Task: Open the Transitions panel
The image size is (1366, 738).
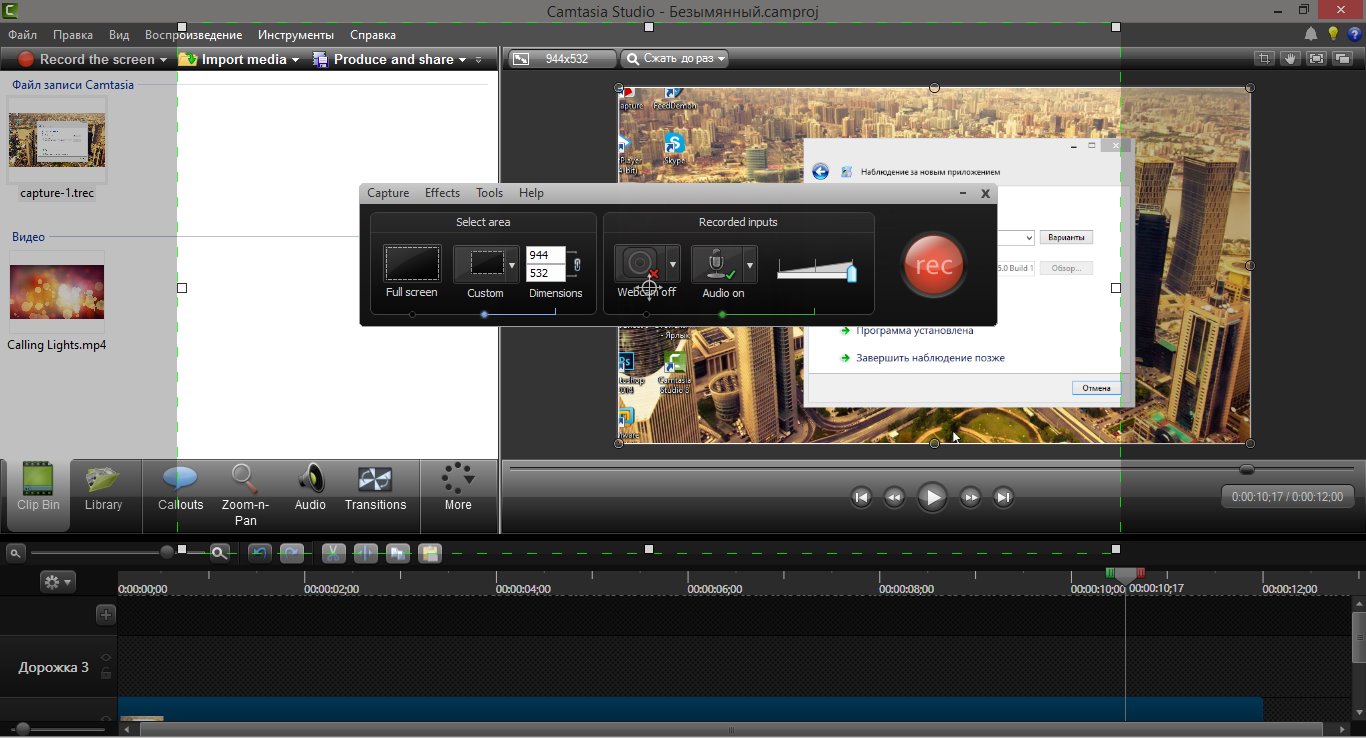Action: point(375,488)
